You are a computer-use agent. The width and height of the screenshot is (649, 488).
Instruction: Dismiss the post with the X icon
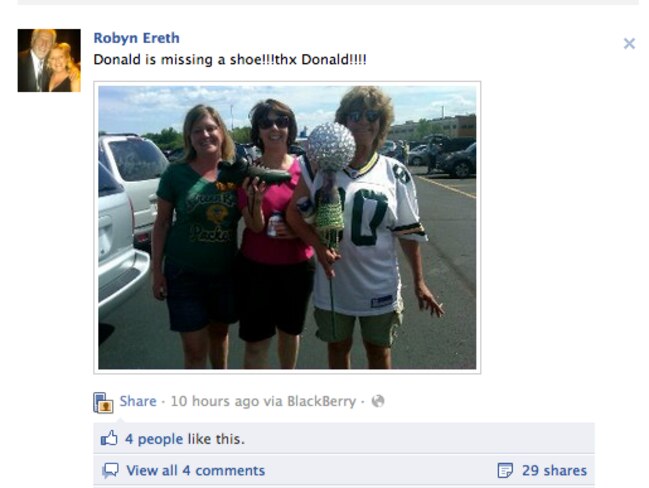(x=629, y=43)
